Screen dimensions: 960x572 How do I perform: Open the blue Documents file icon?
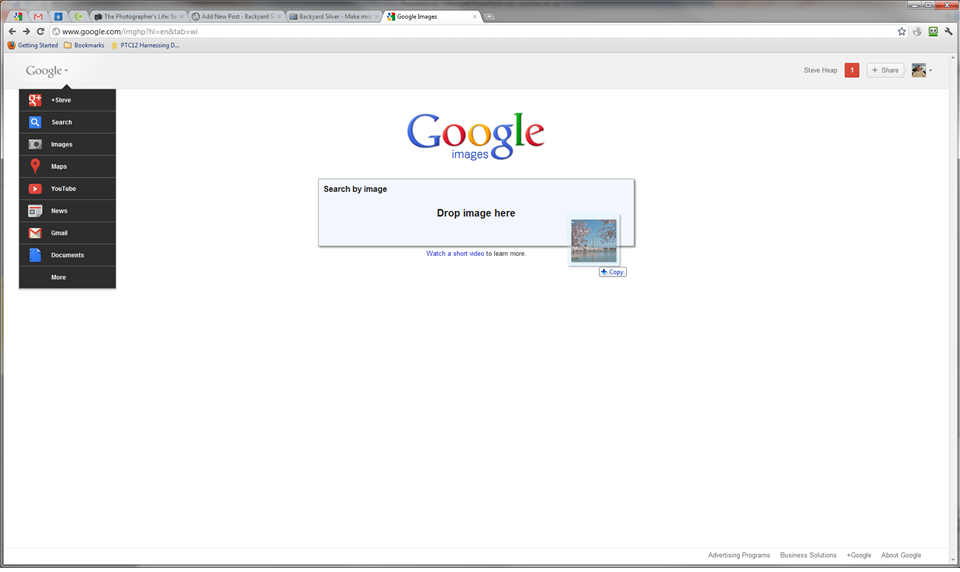[x=35, y=255]
